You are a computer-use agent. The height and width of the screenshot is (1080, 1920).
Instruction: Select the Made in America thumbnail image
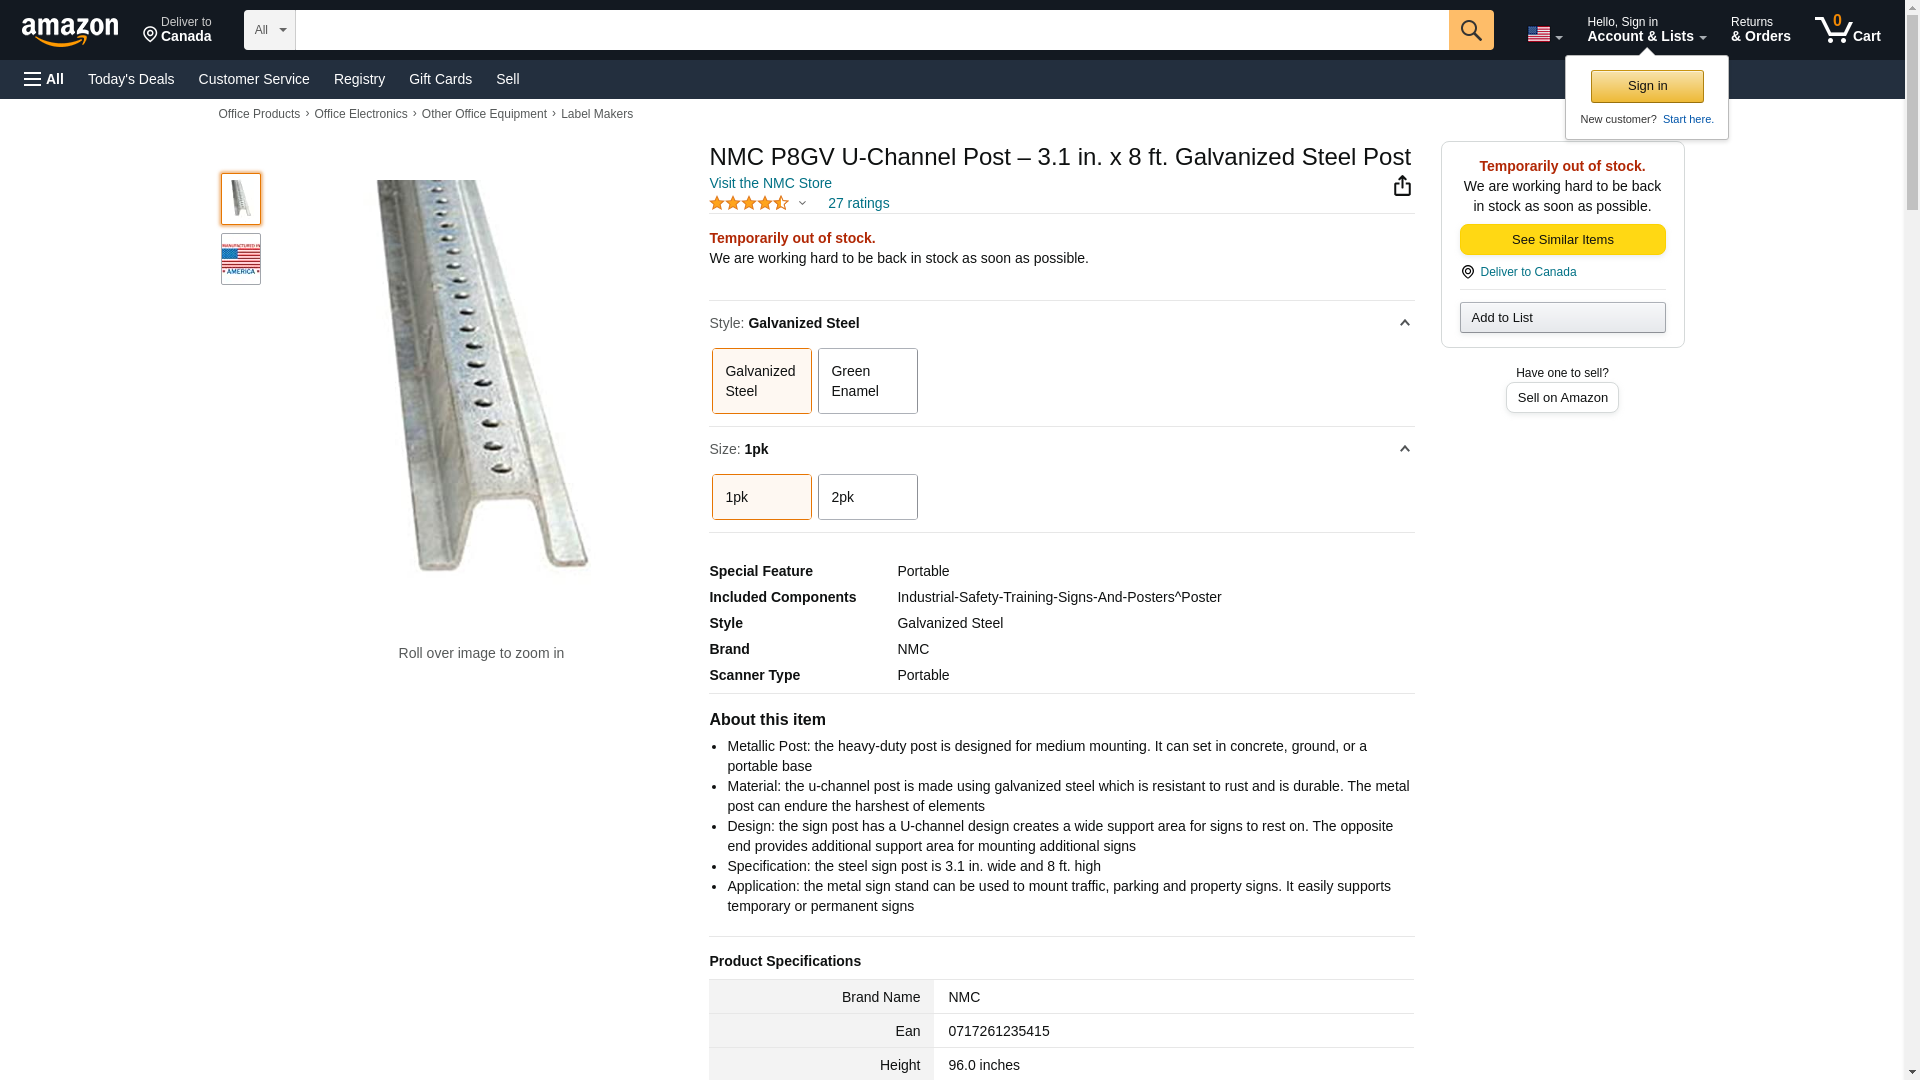pyautogui.click(x=241, y=259)
